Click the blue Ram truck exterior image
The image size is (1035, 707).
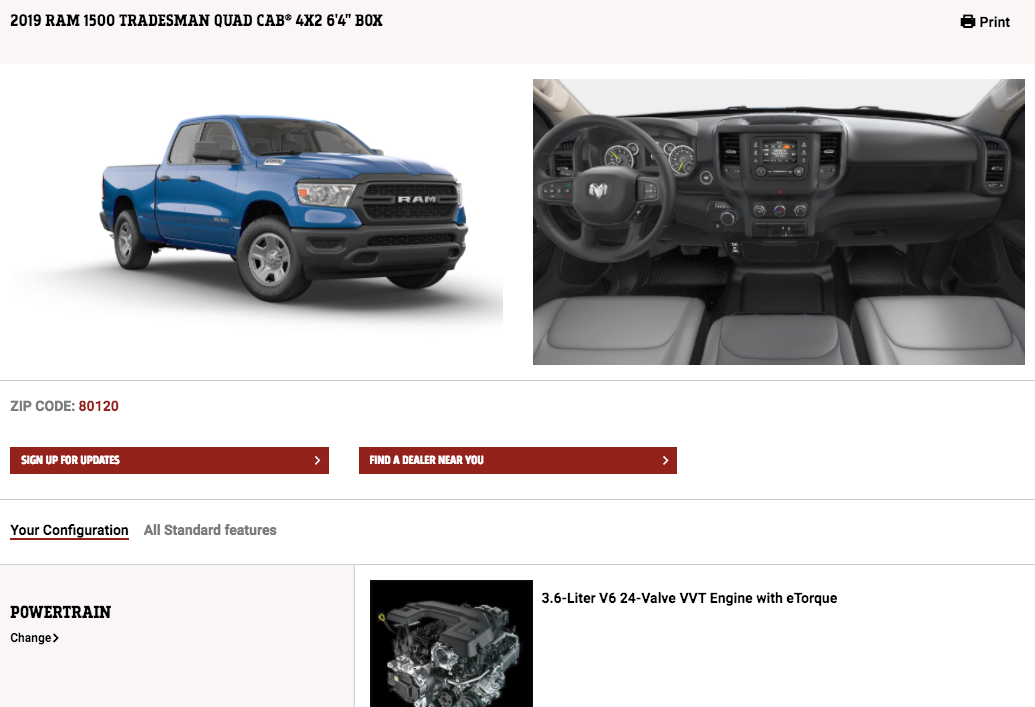click(x=284, y=208)
